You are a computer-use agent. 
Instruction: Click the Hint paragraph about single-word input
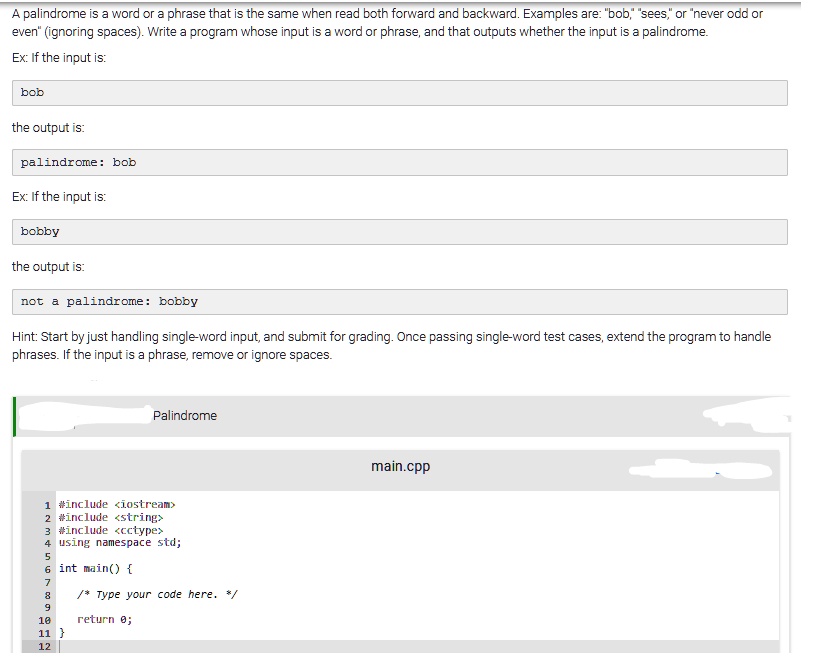pos(390,345)
